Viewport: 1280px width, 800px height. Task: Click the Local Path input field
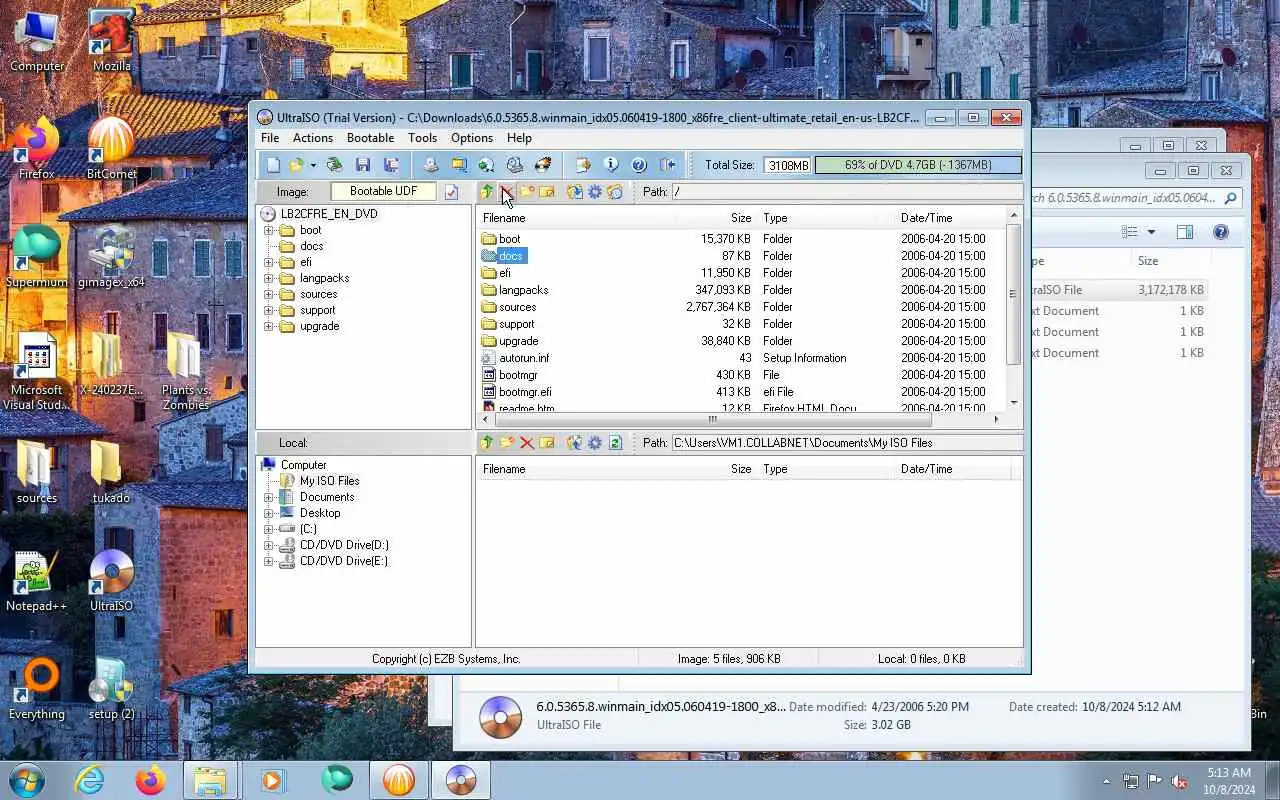846,443
